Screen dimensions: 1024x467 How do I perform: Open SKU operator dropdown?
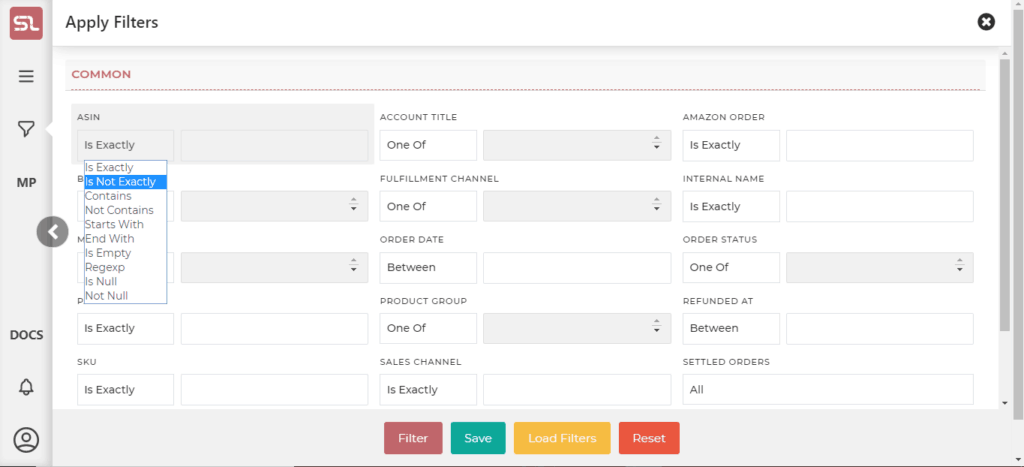[125, 389]
